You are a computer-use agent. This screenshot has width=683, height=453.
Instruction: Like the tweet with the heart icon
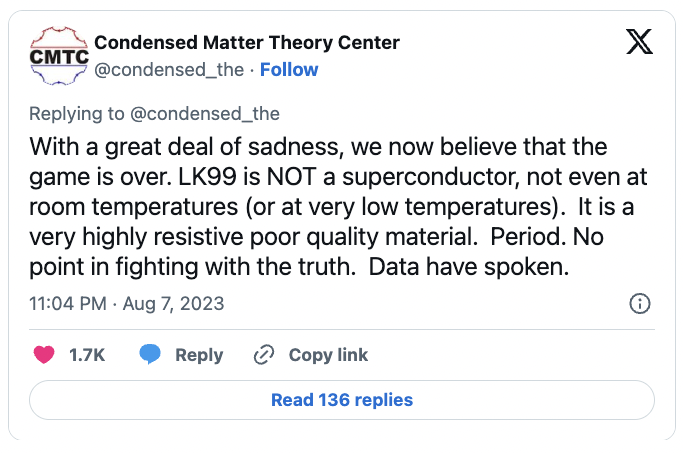(44, 355)
